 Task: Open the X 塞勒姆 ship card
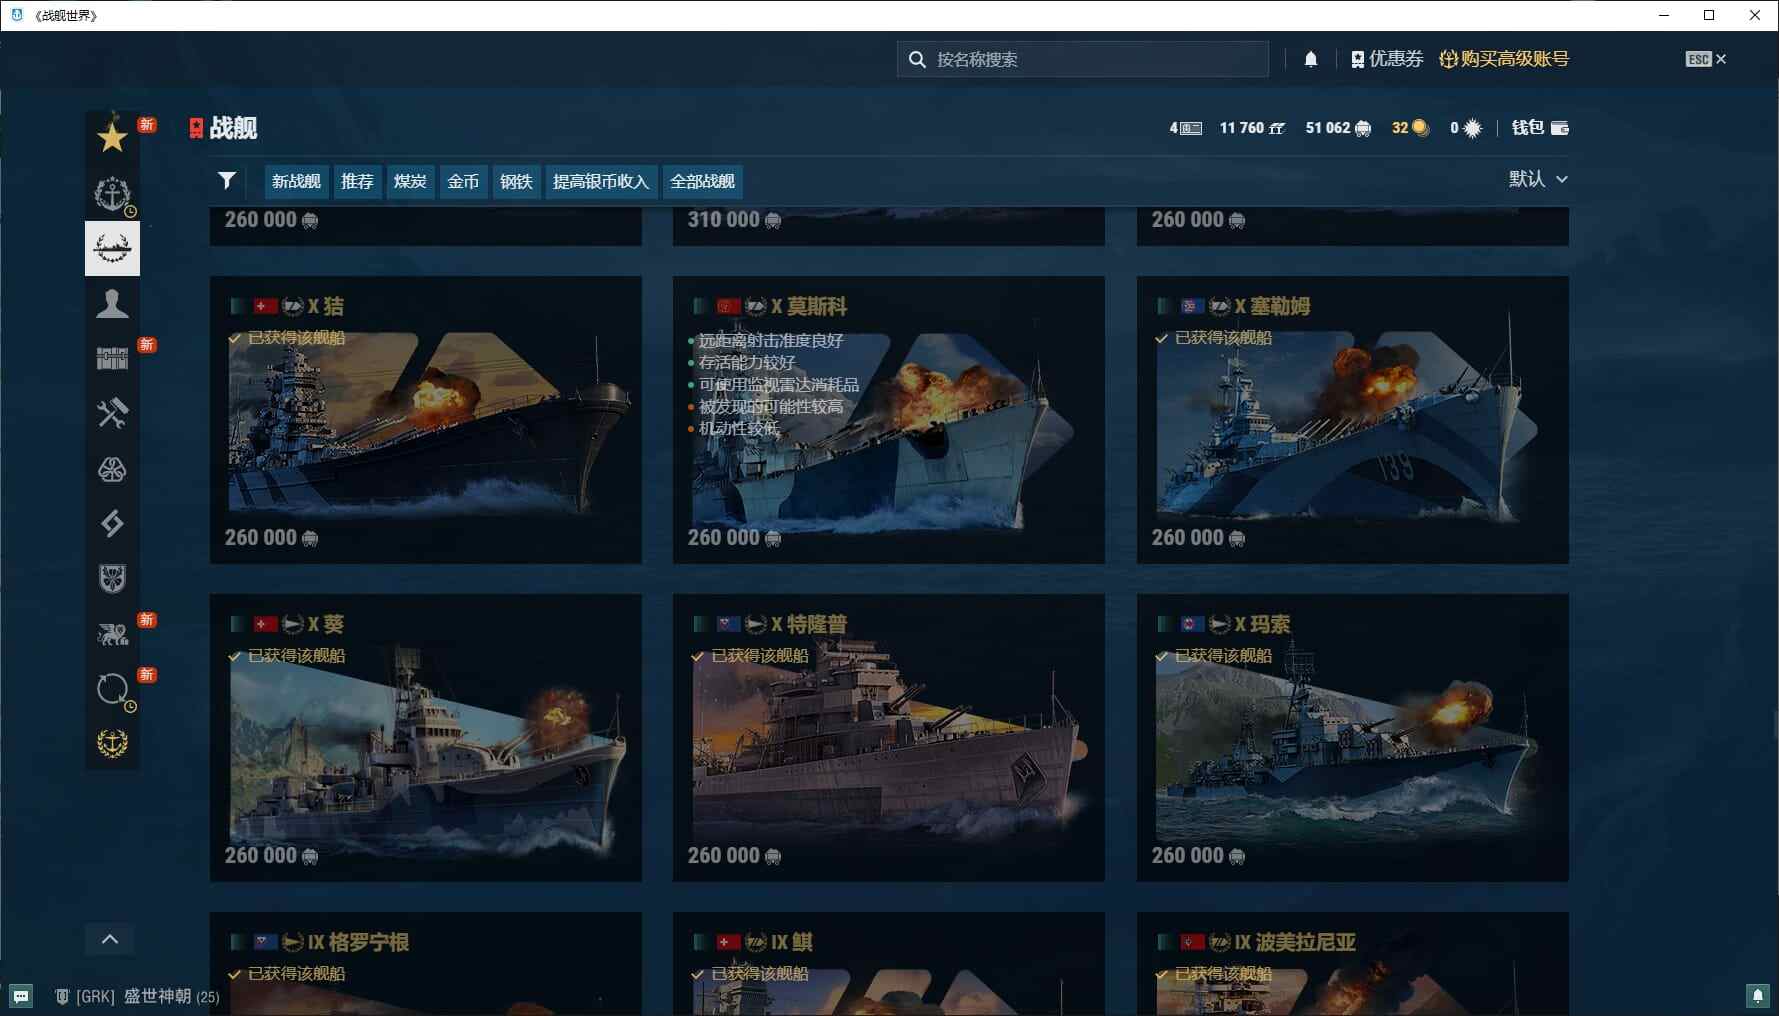coord(1353,420)
